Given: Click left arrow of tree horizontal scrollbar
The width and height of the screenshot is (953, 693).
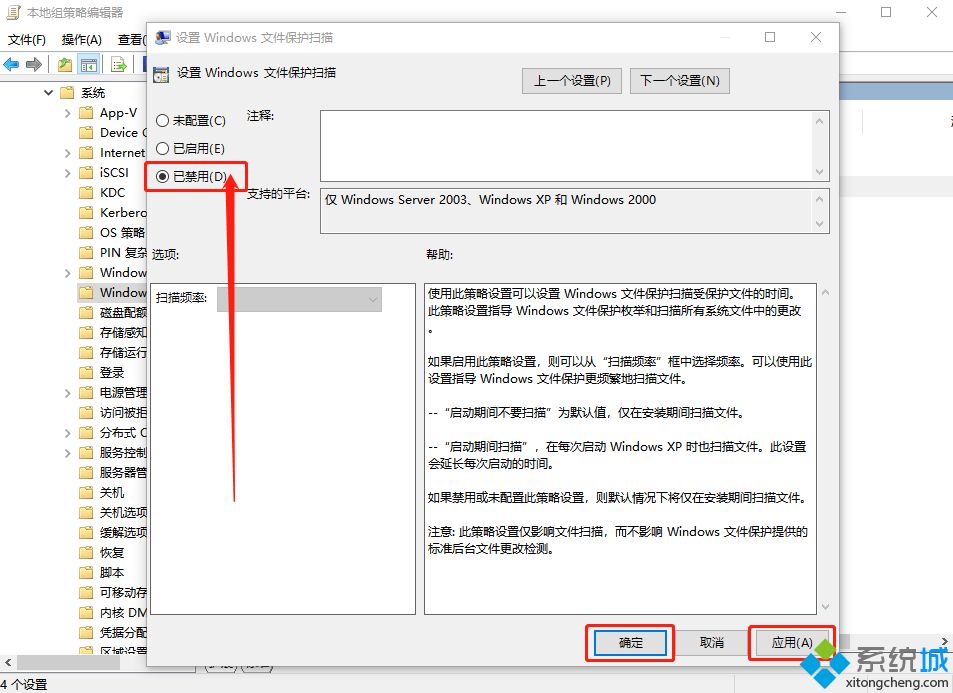Looking at the screenshot, I should tap(8, 662).
